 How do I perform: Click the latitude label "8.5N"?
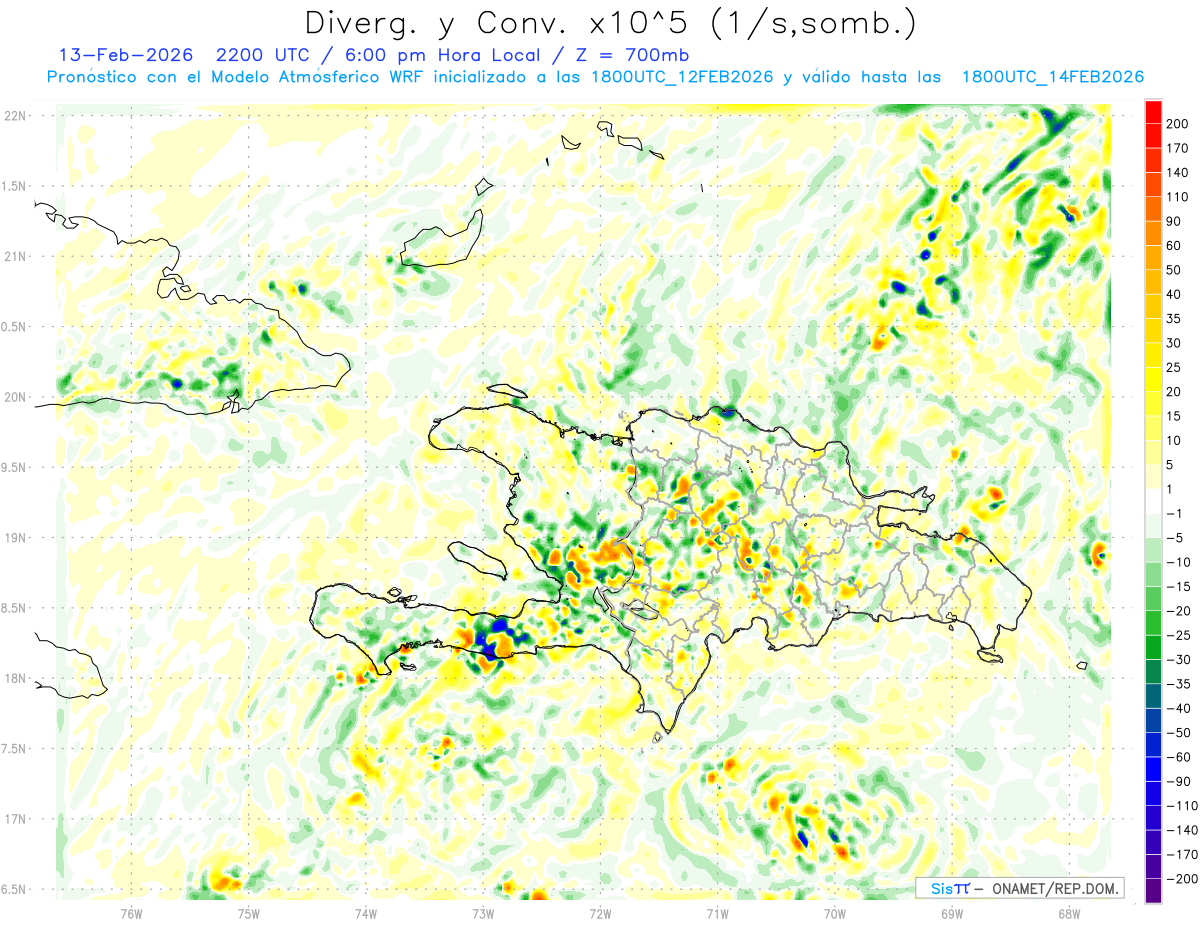click(x=13, y=609)
